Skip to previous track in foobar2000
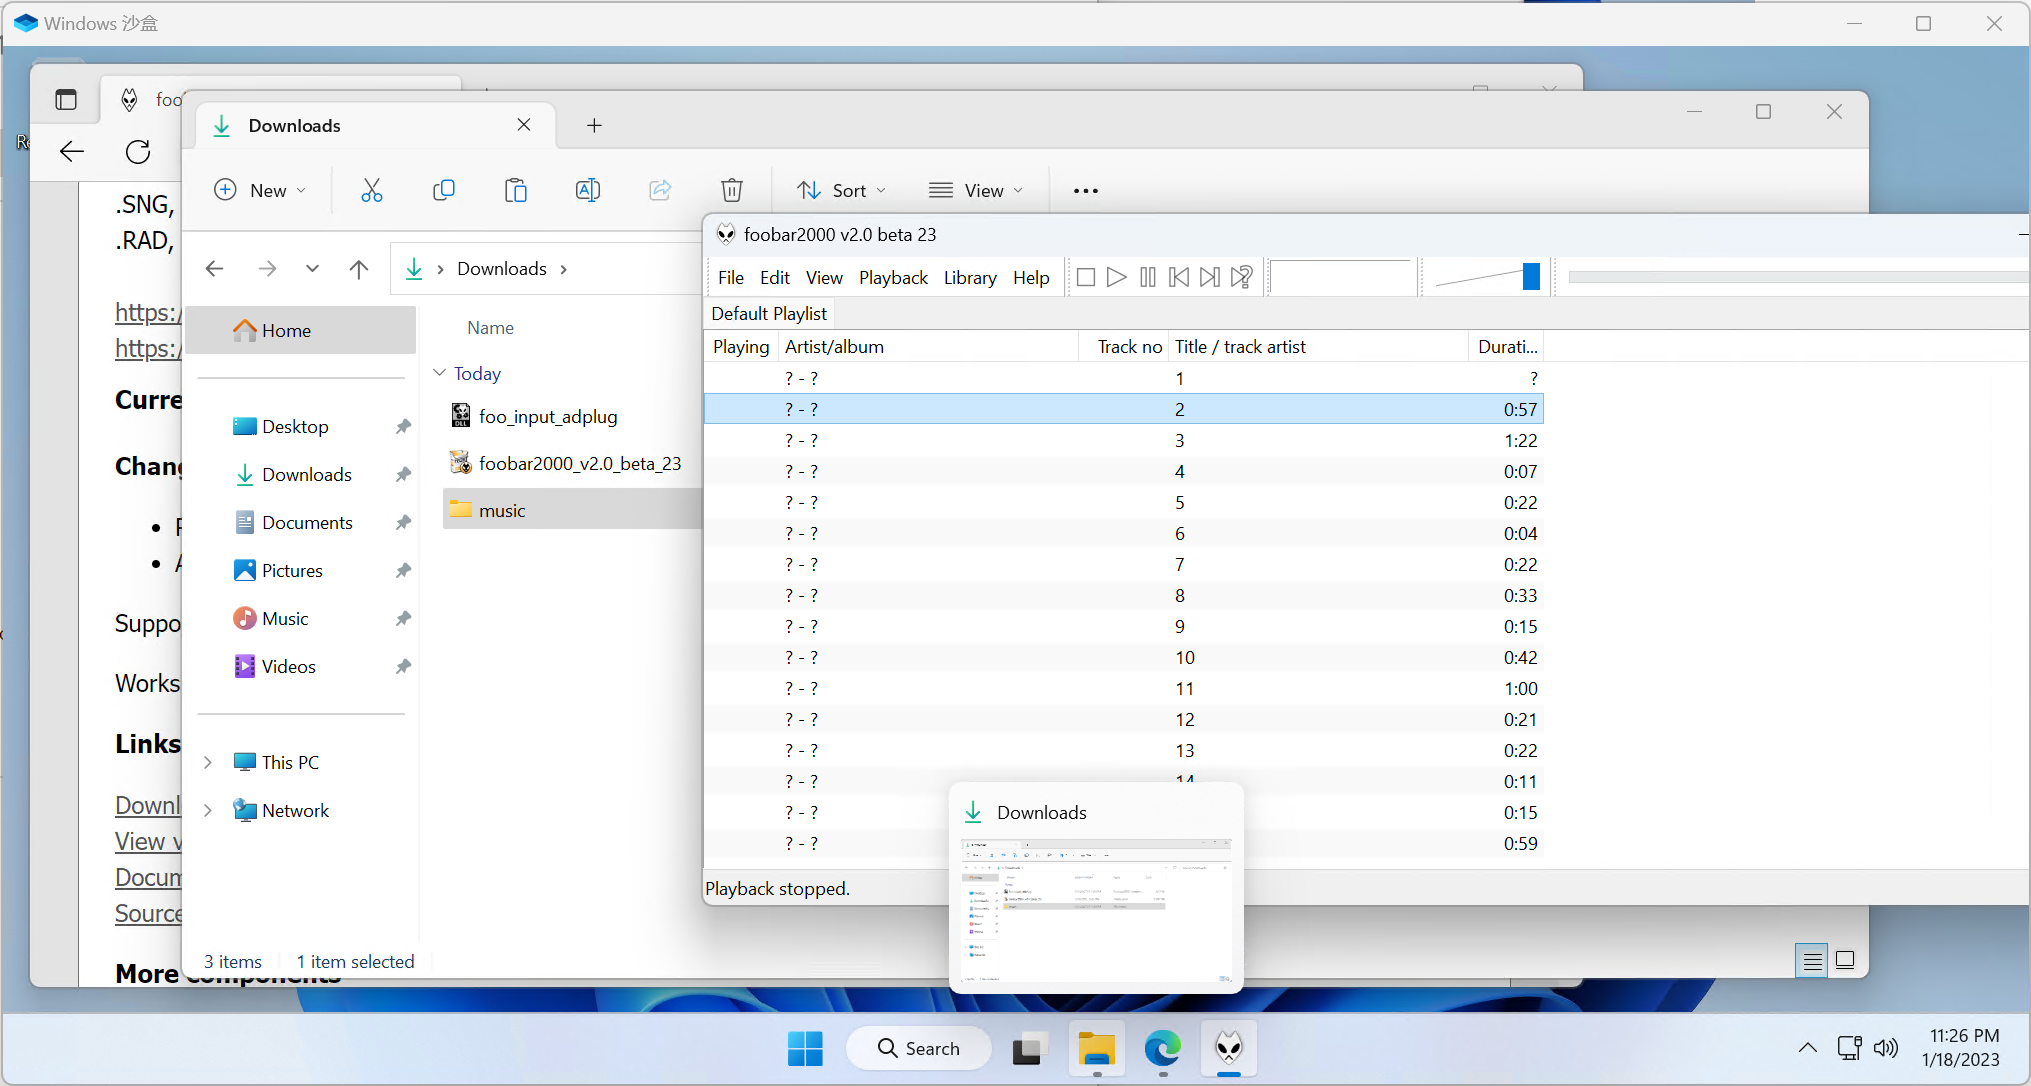2031x1086 pixels. [1179, 277]
